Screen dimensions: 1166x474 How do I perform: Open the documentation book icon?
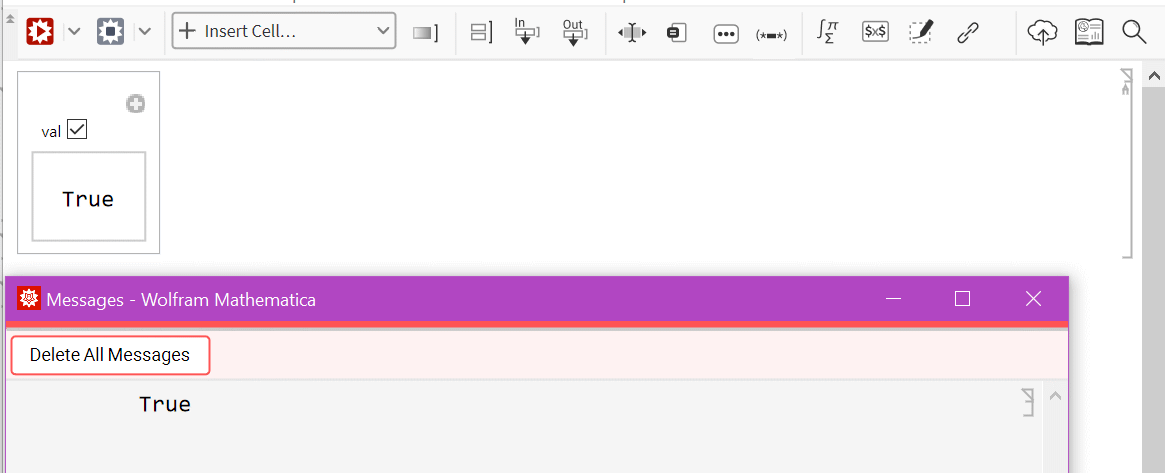coord(1089,31)
